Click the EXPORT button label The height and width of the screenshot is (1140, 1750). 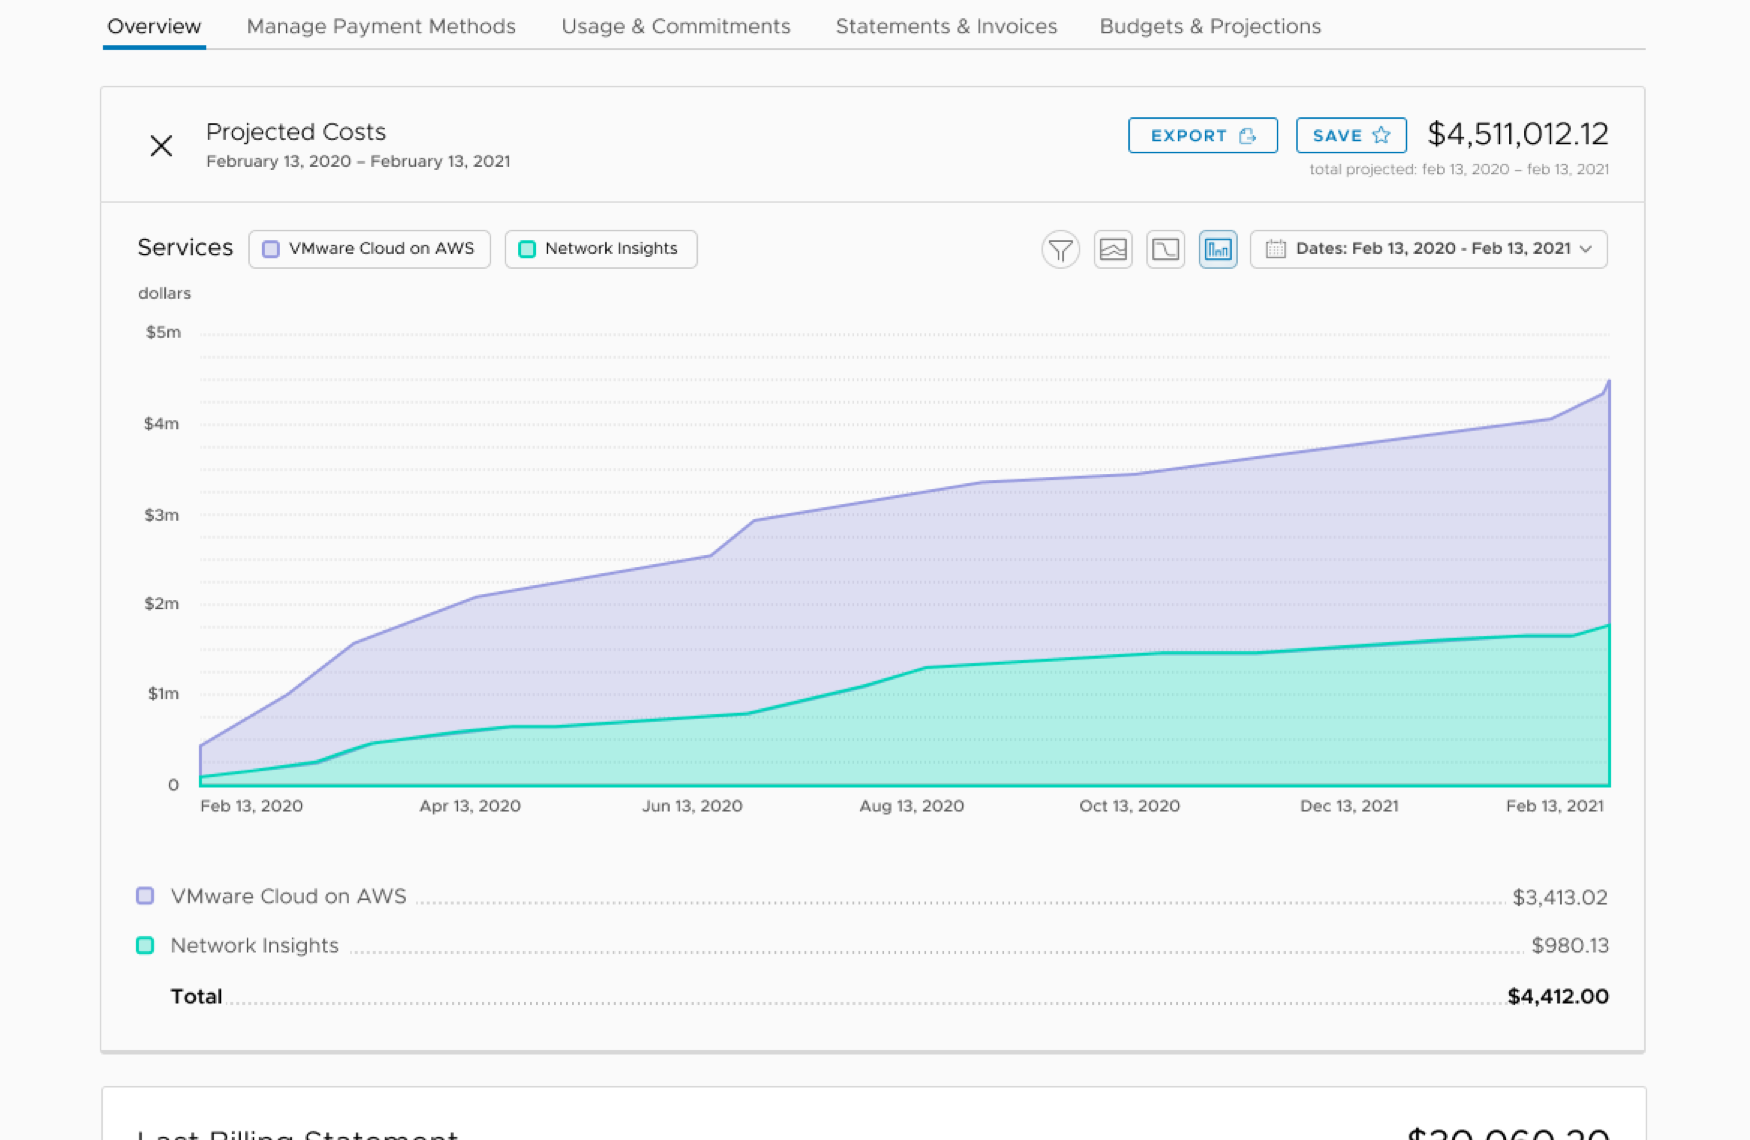[1188, 135]
